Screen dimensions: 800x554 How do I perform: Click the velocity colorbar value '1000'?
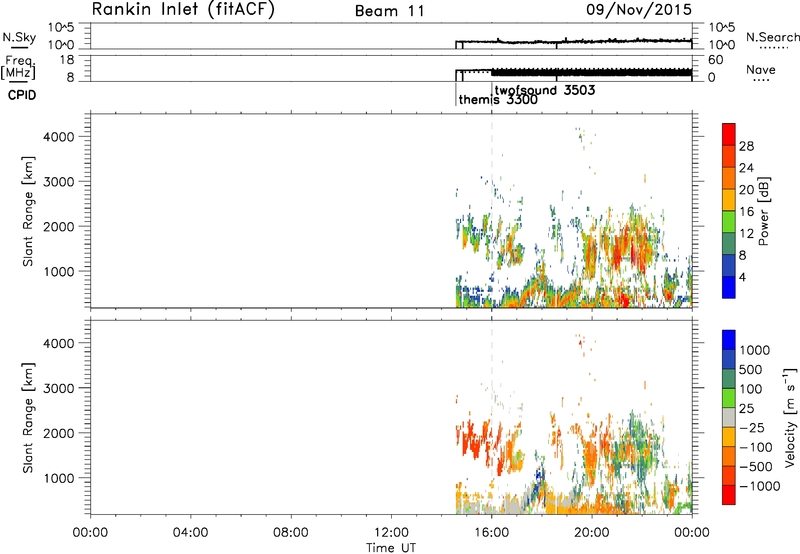pyautogui.click(x=755, y=350)
